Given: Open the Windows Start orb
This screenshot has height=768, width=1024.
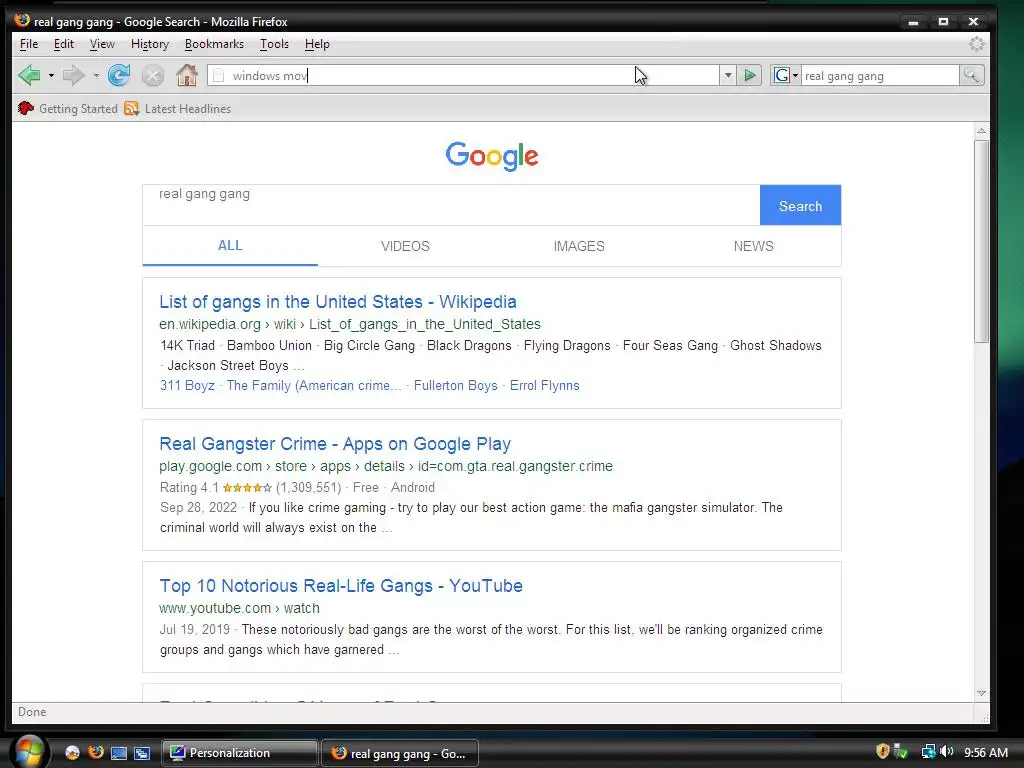Looking at the screenshot, I should (29, 752).
